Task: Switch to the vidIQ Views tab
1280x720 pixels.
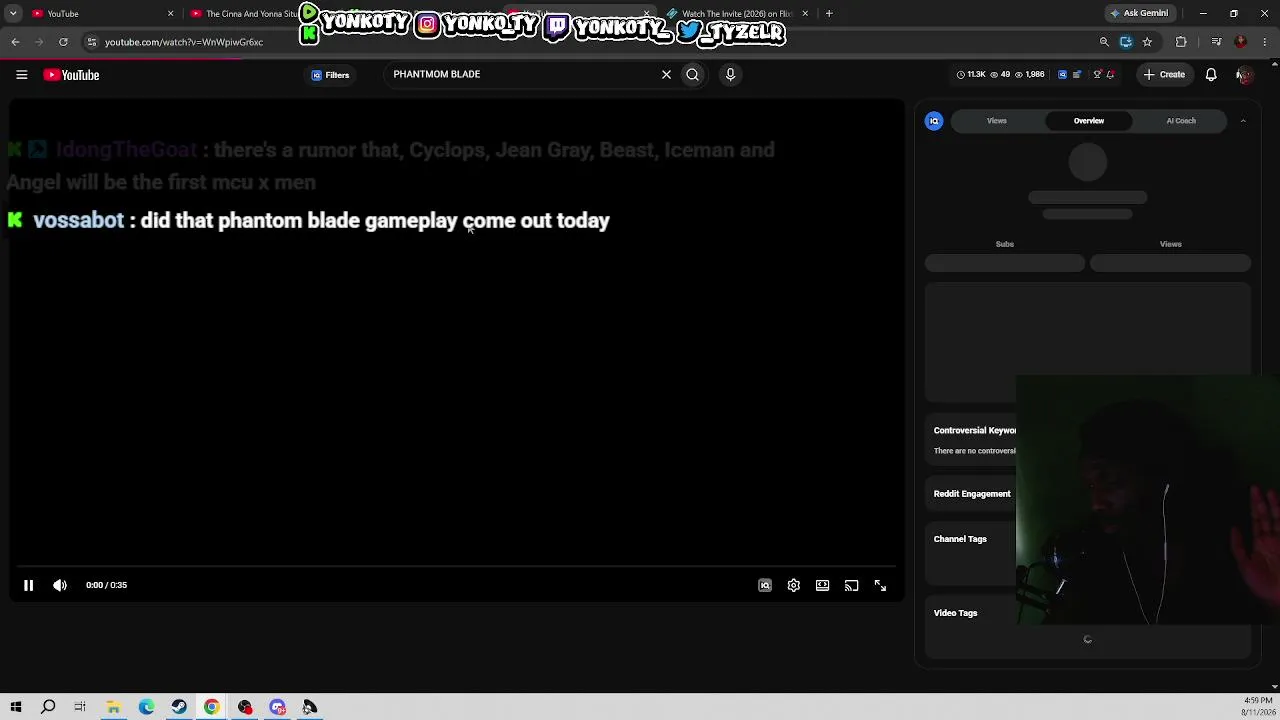Action: [997, 121]
